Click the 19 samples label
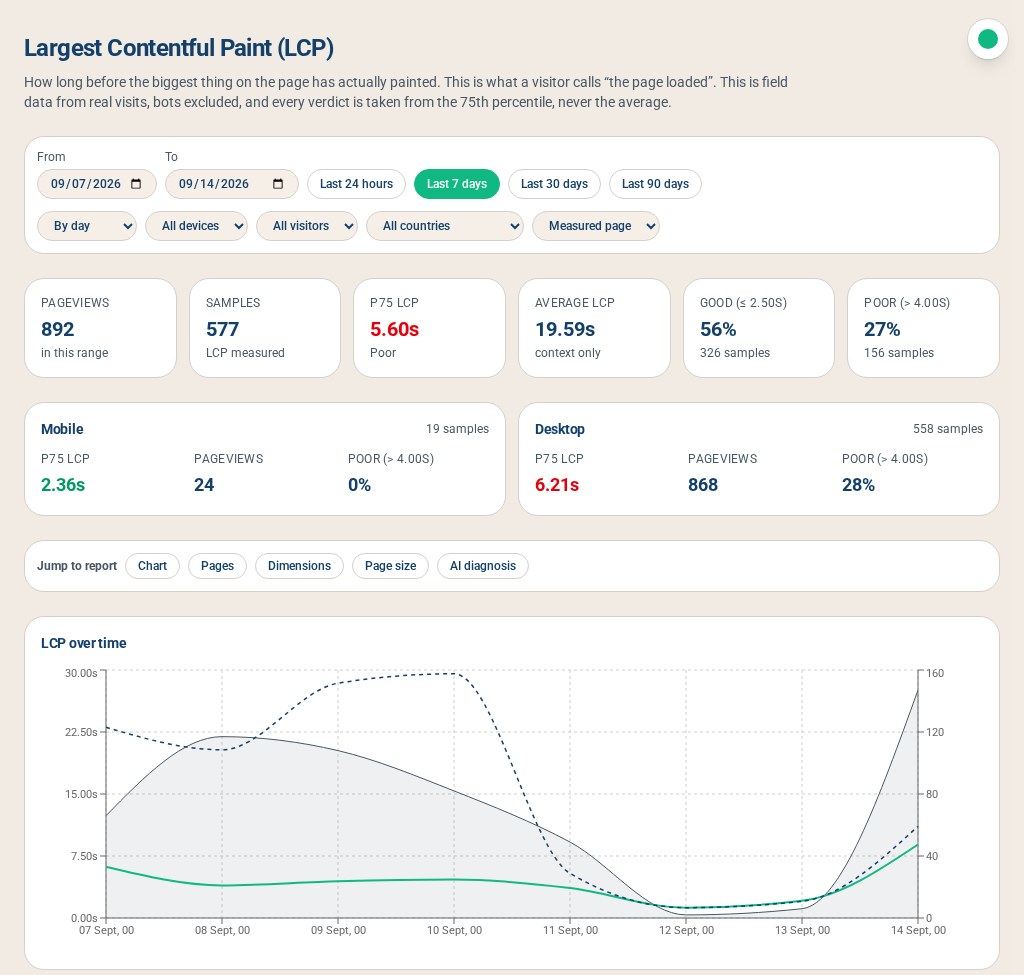 (x=457, y=429)
